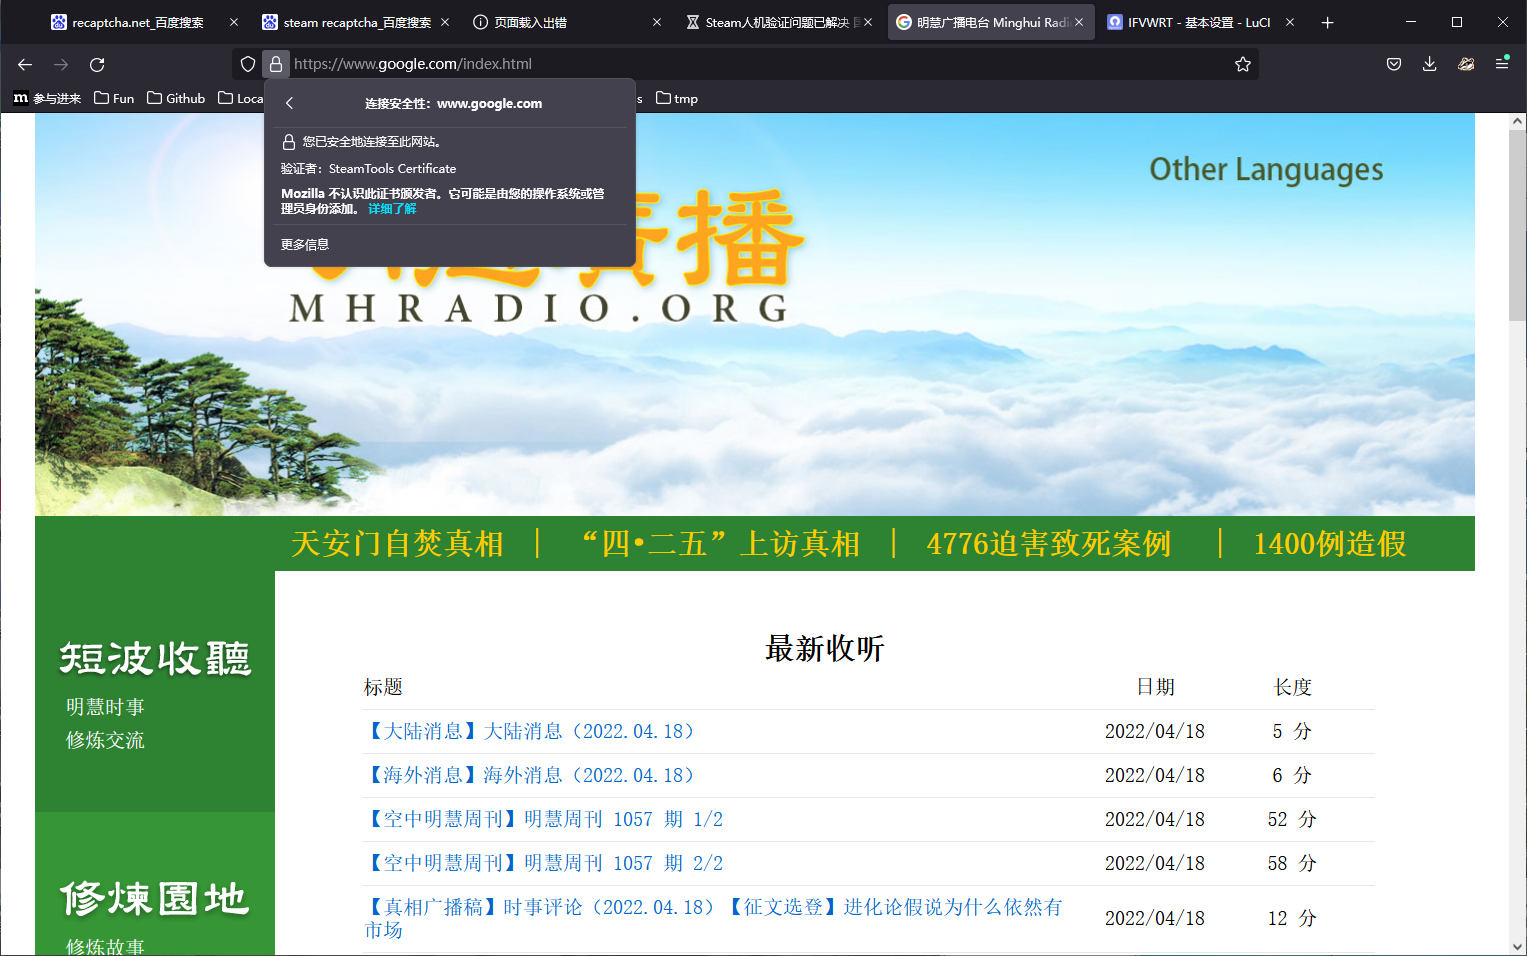The height and width of the screenshot is (956, 1527).
Task: Open the Firefox application menu
Action: pos(1501,63)
